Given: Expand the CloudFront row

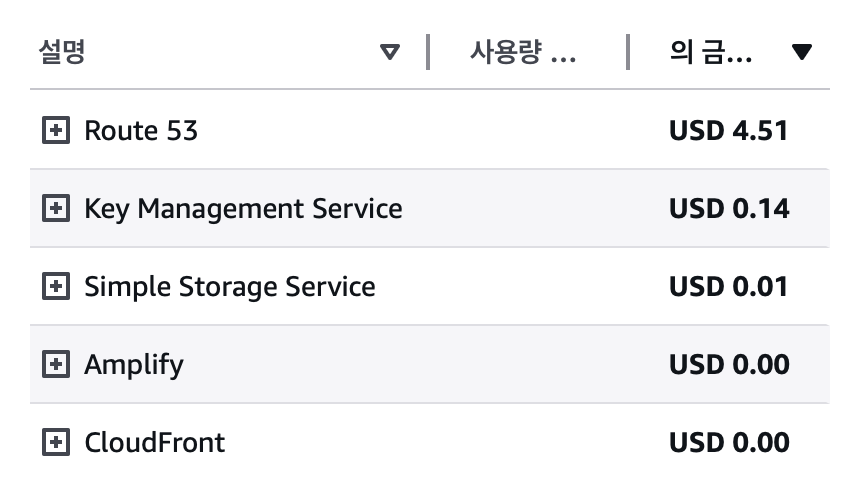Looking at the screenshot, I should 56,442.
